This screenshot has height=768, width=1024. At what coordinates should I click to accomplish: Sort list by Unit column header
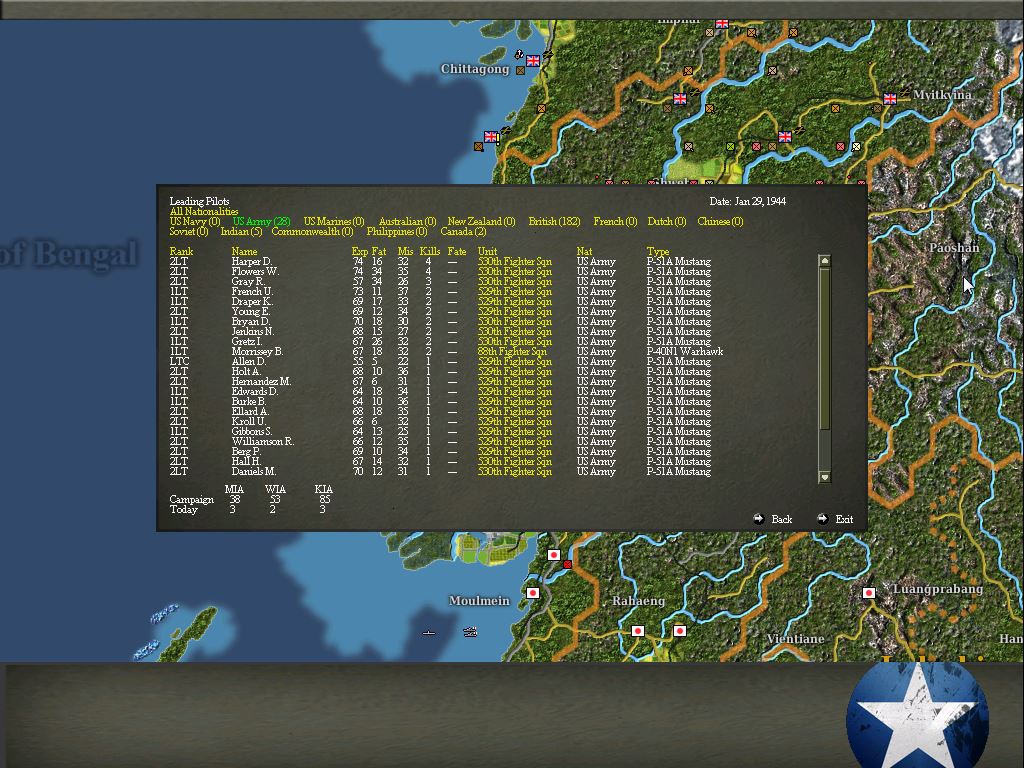[487, 251]
